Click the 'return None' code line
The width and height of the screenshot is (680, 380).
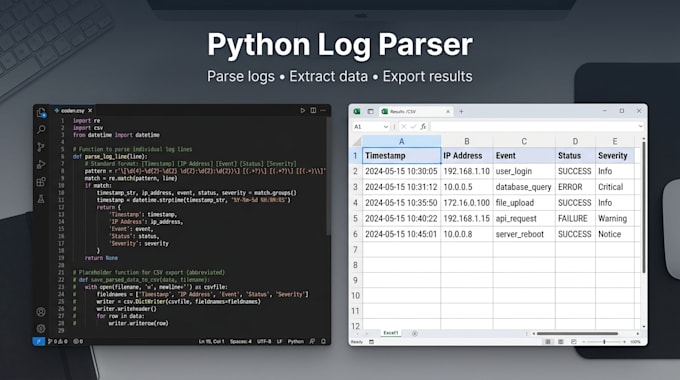[x=101, y=258]
